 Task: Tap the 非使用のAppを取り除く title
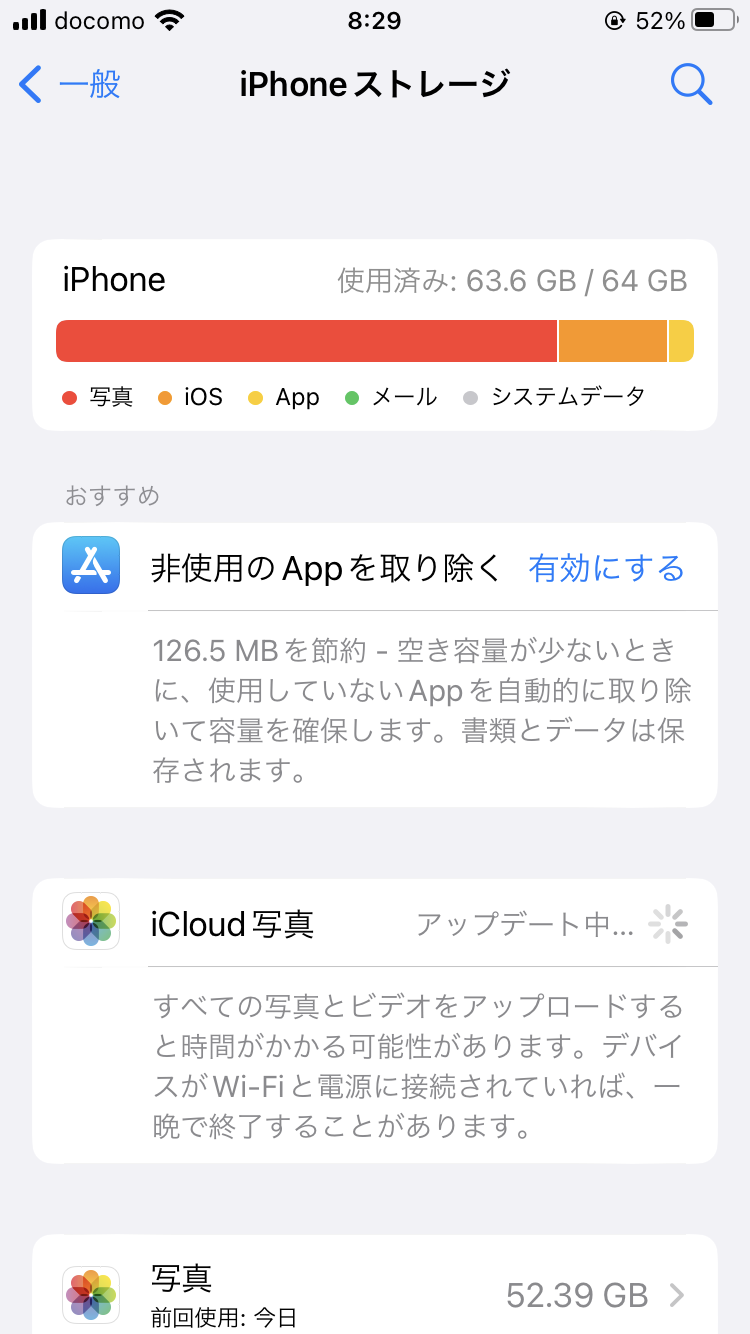point(325,569)
